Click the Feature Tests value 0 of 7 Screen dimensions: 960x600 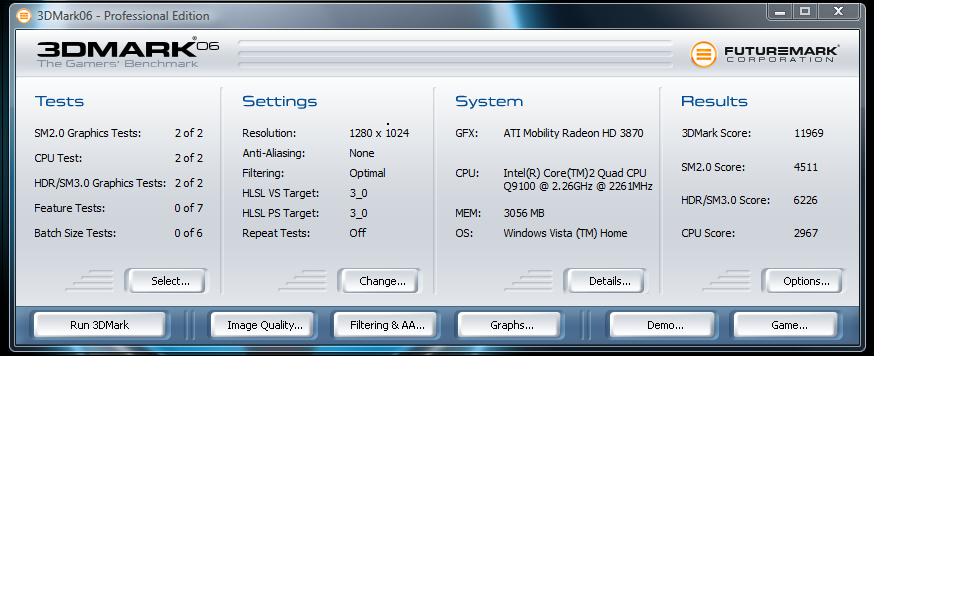click(x=189, y=208)
